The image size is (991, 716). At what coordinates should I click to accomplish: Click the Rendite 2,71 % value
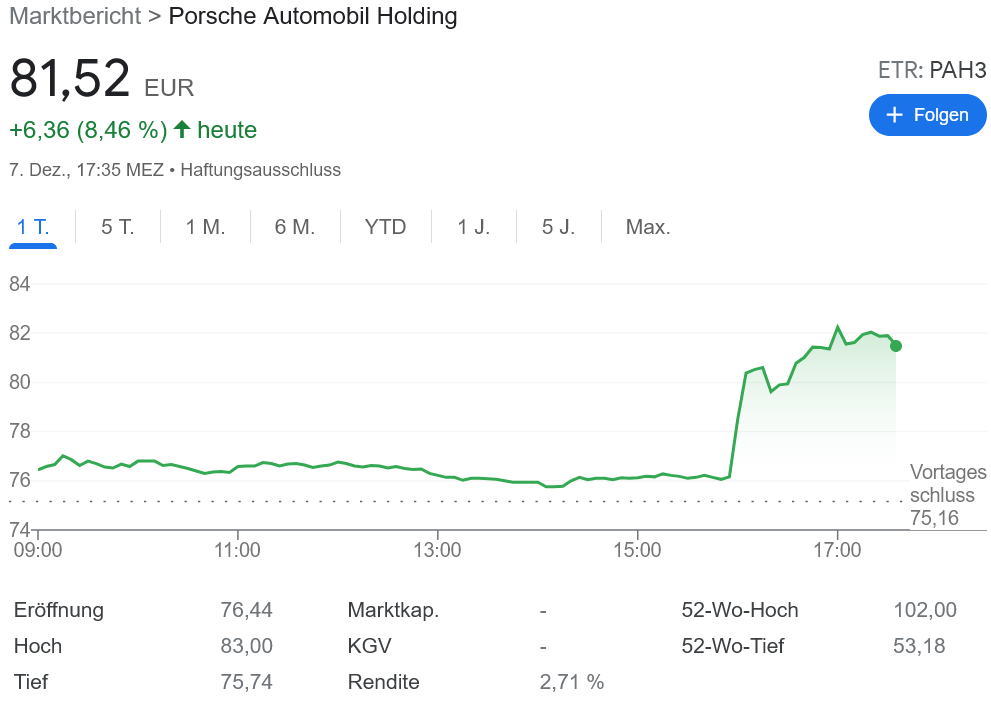[x=572, y=682]
